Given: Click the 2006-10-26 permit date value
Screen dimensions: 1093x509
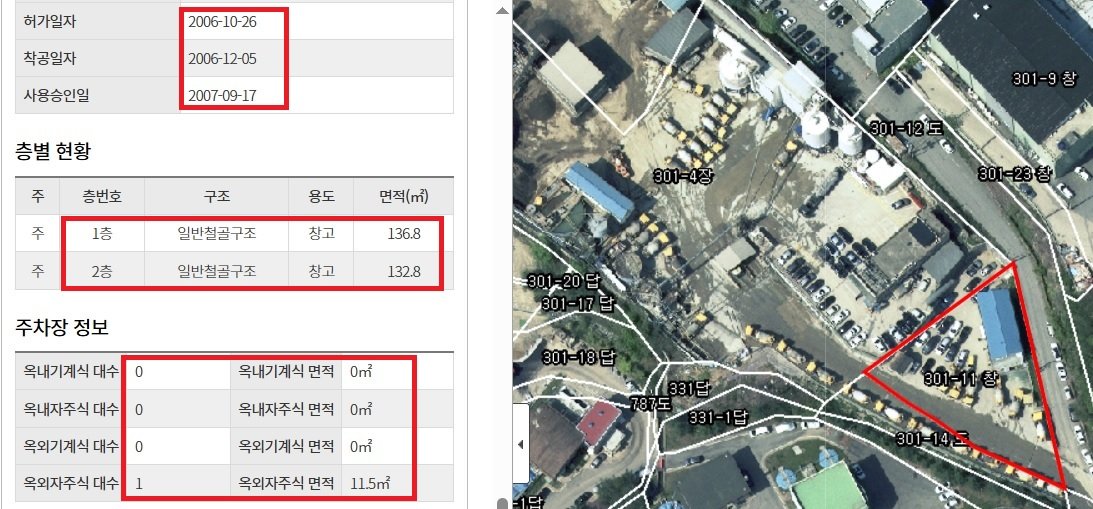Looking at the screenshot, I should coord(223,20).
